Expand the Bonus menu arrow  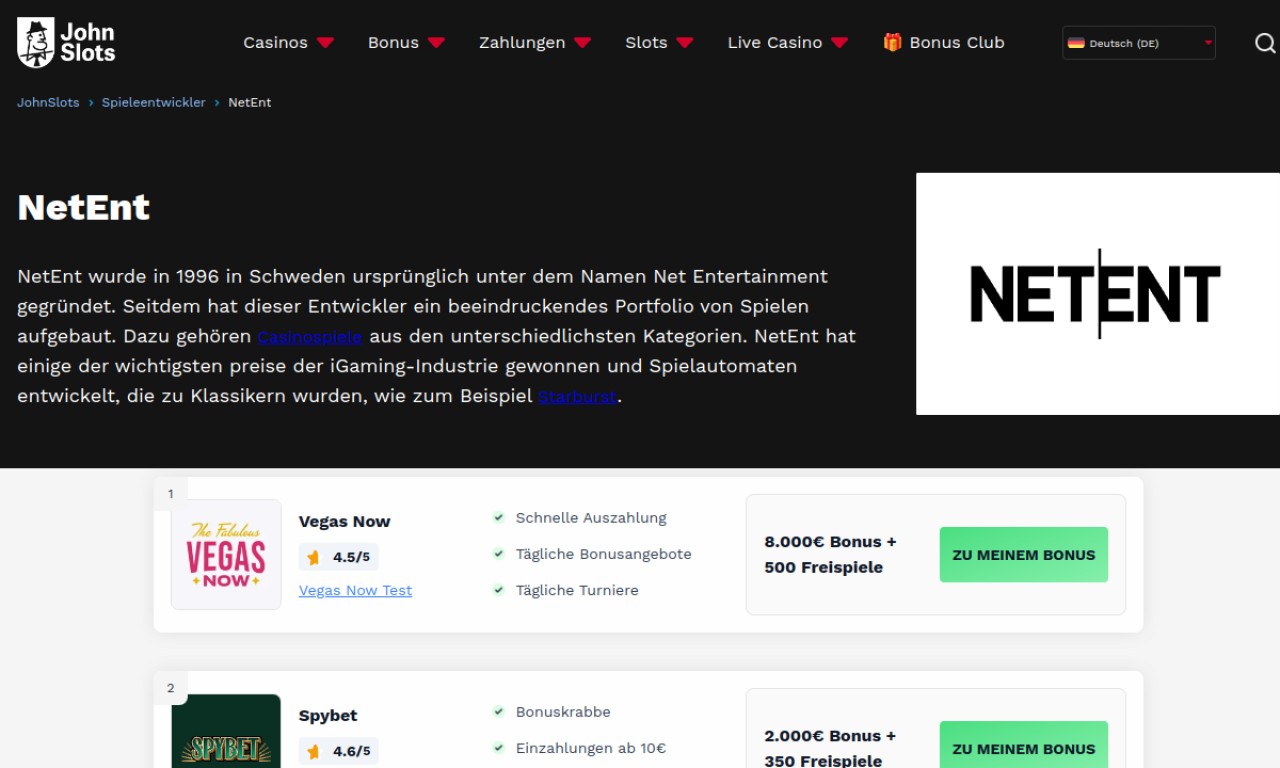pos(436,43)
